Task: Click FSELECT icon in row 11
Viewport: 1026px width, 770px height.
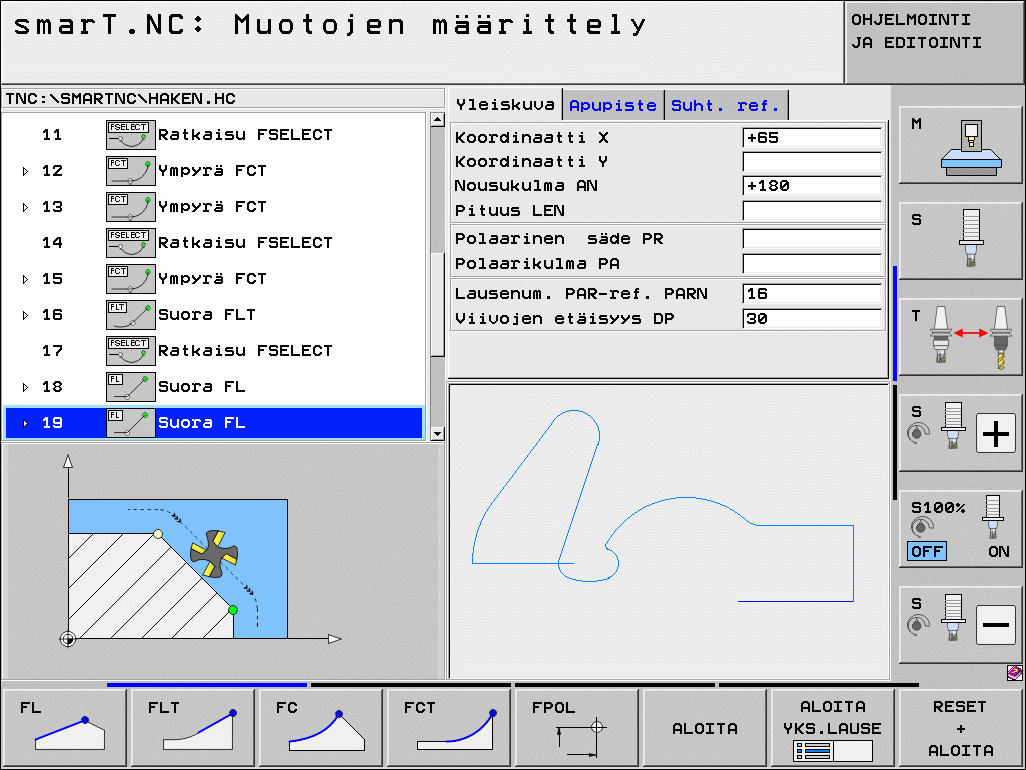Action: tap(131, 135)
